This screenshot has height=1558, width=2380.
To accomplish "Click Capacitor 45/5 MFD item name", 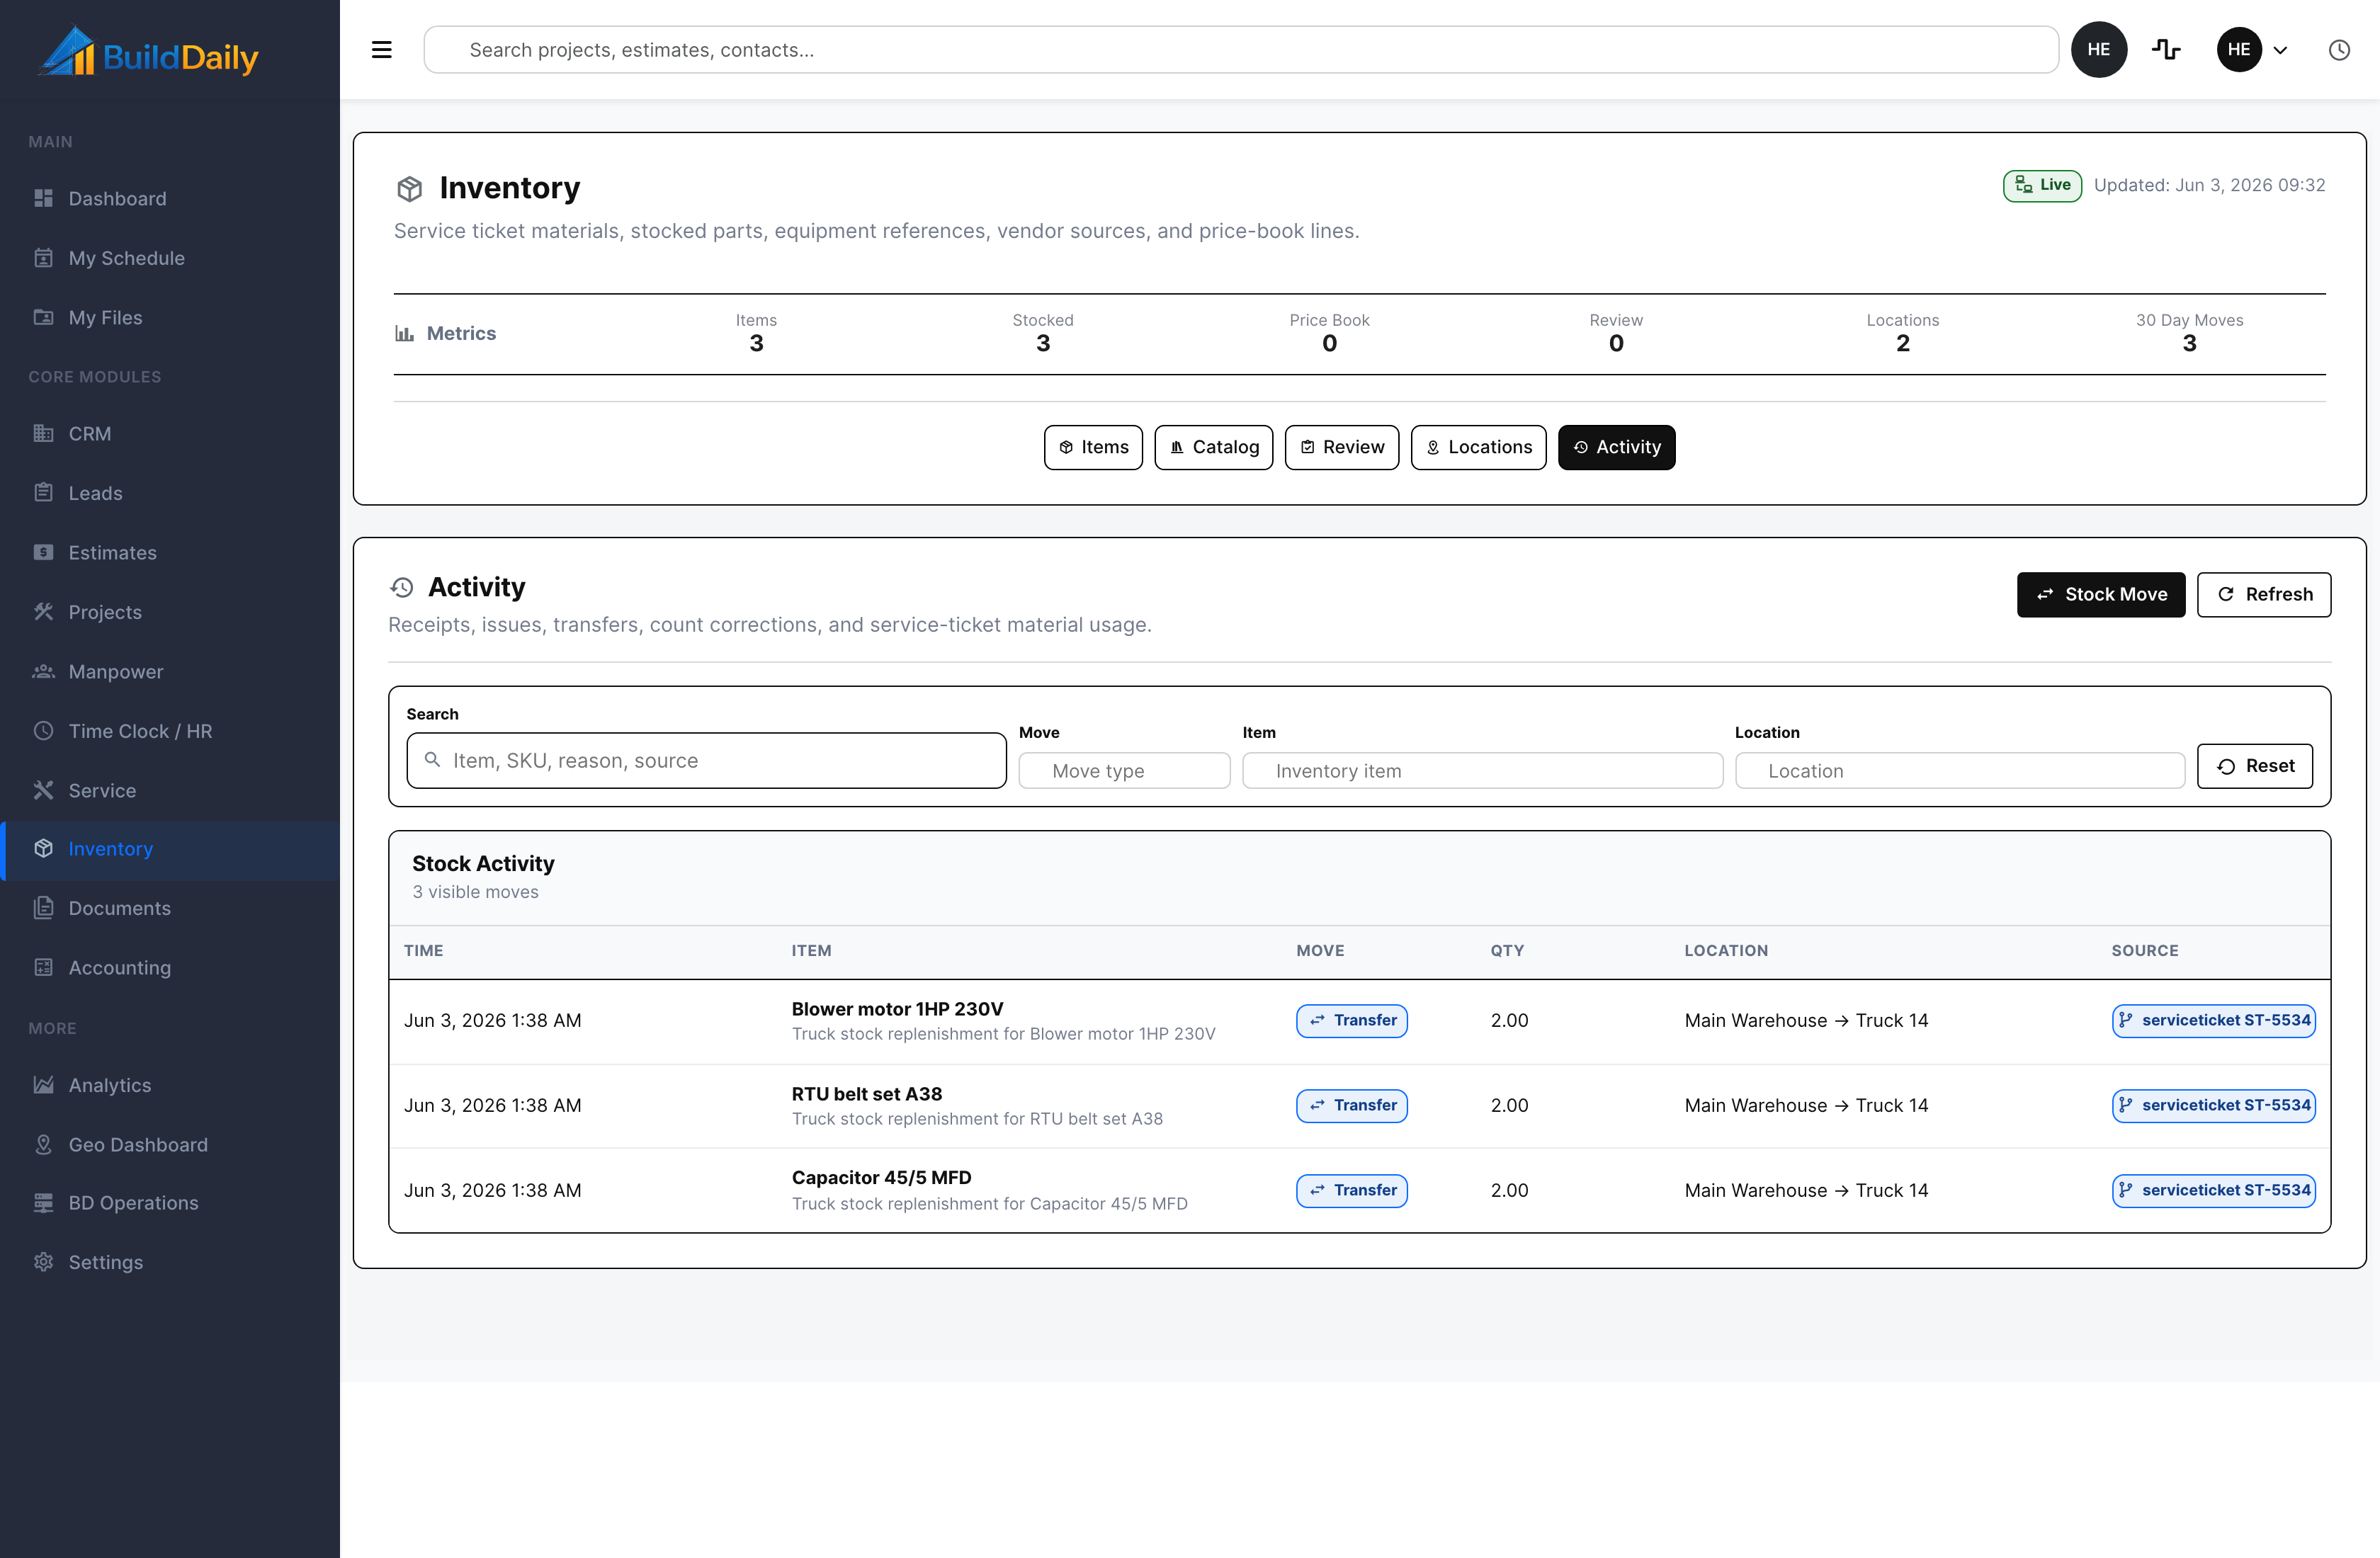I will [x=881, y=1178].
